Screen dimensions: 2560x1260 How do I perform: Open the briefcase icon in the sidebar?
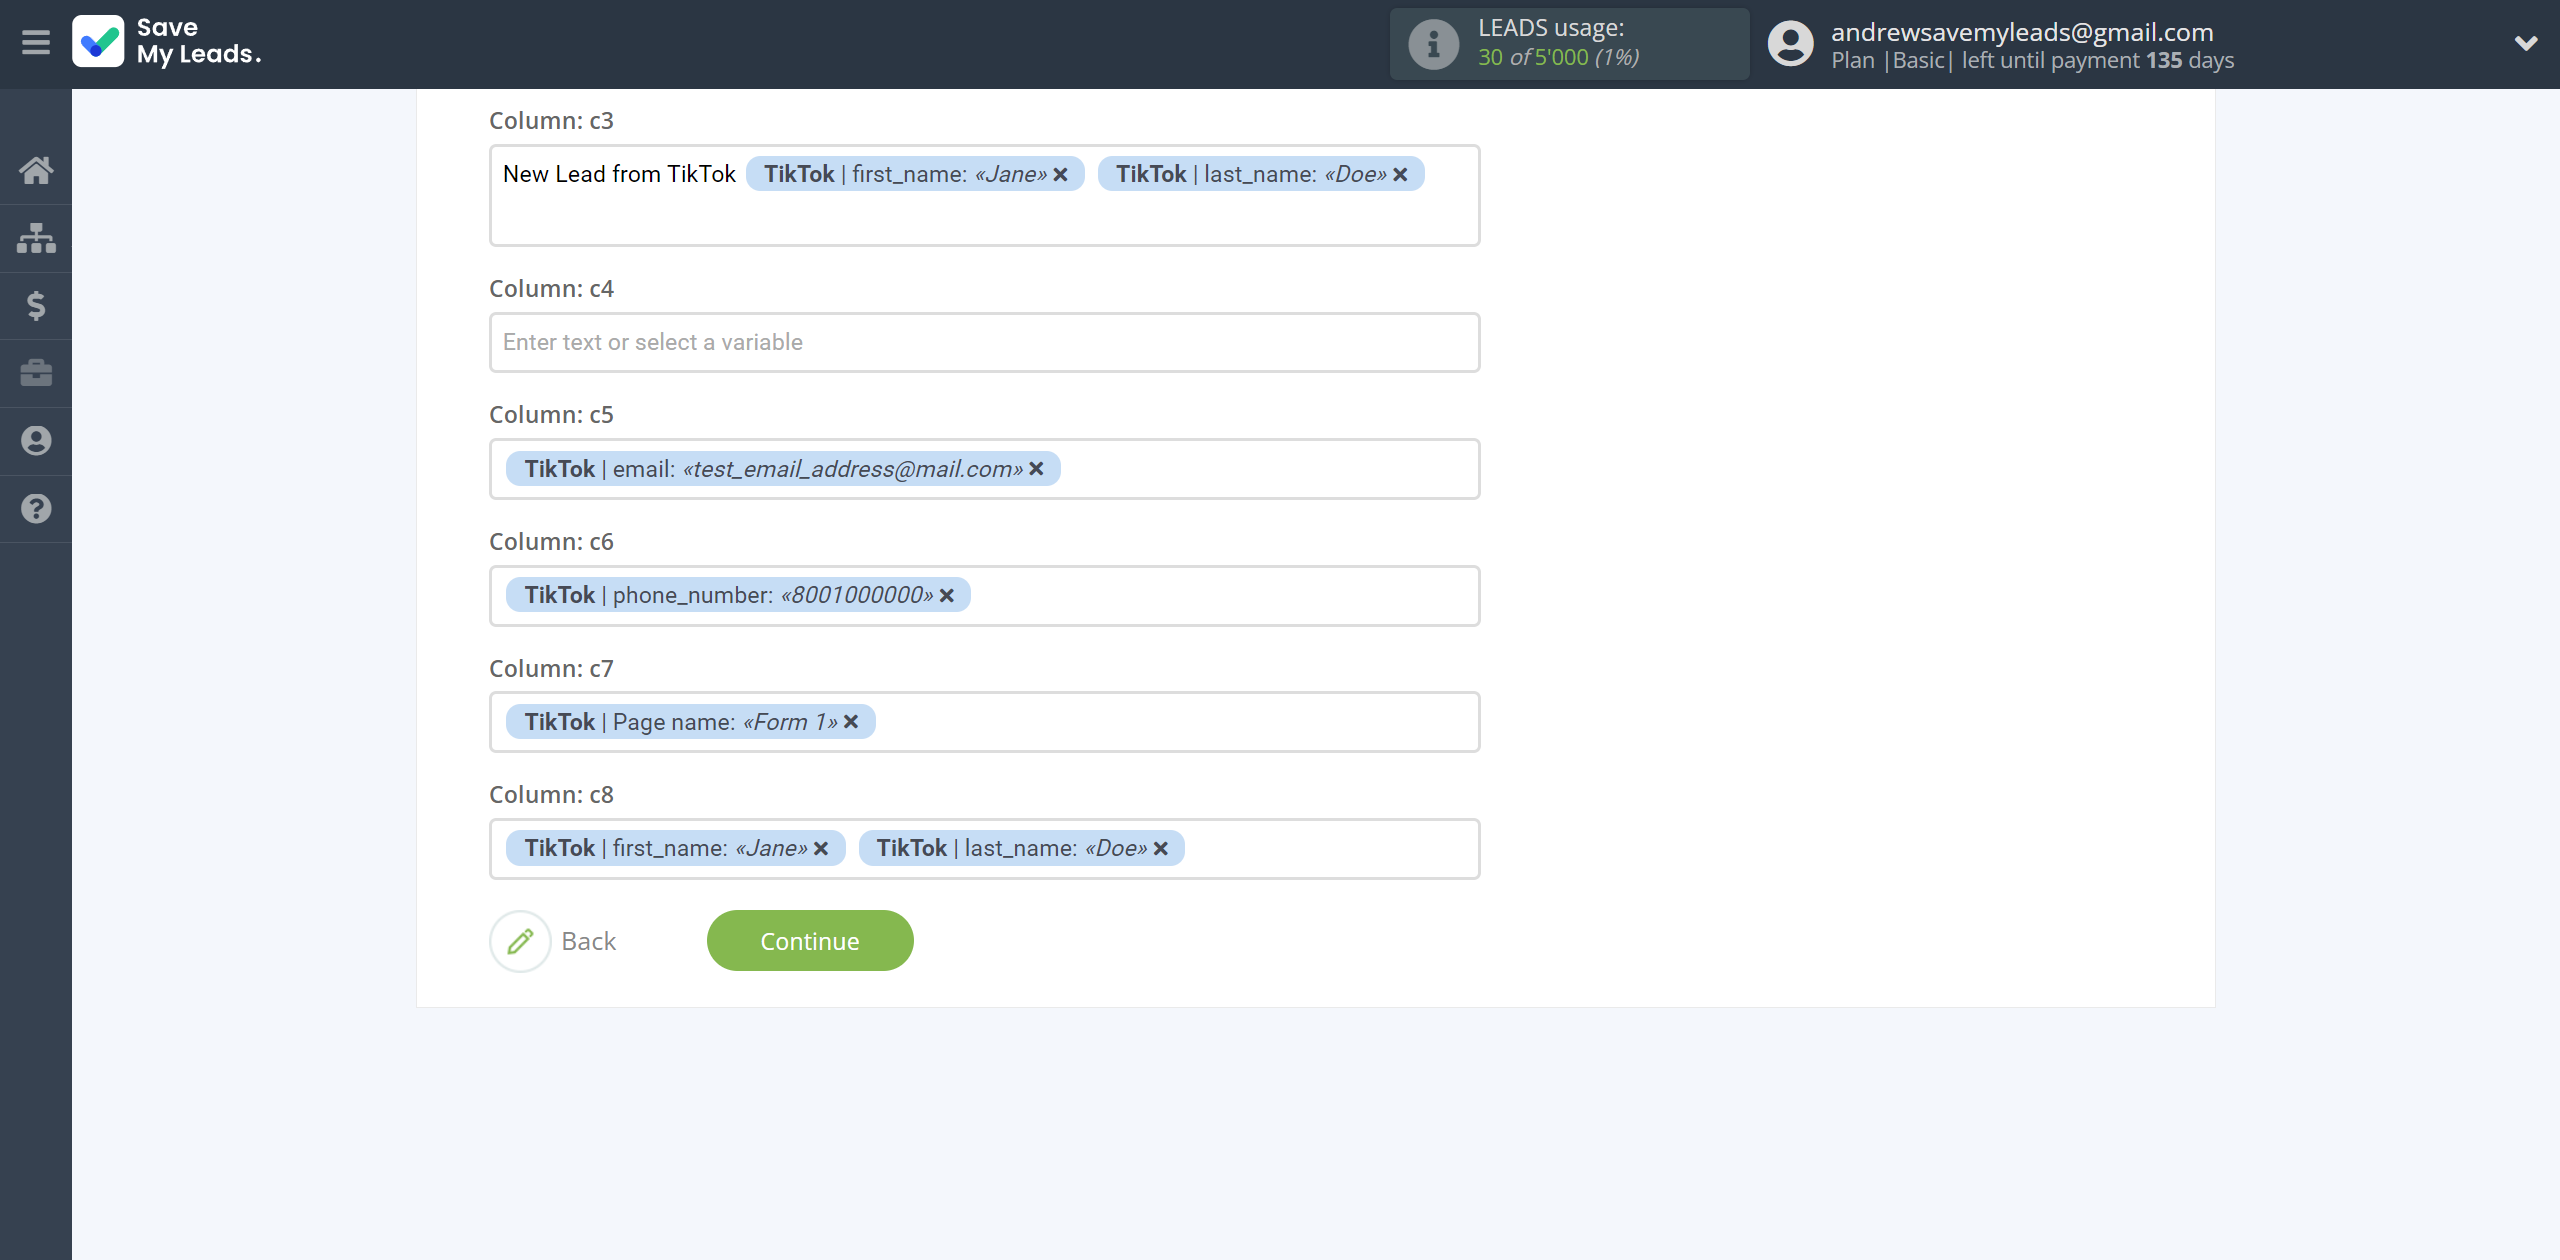coord(36,373)
